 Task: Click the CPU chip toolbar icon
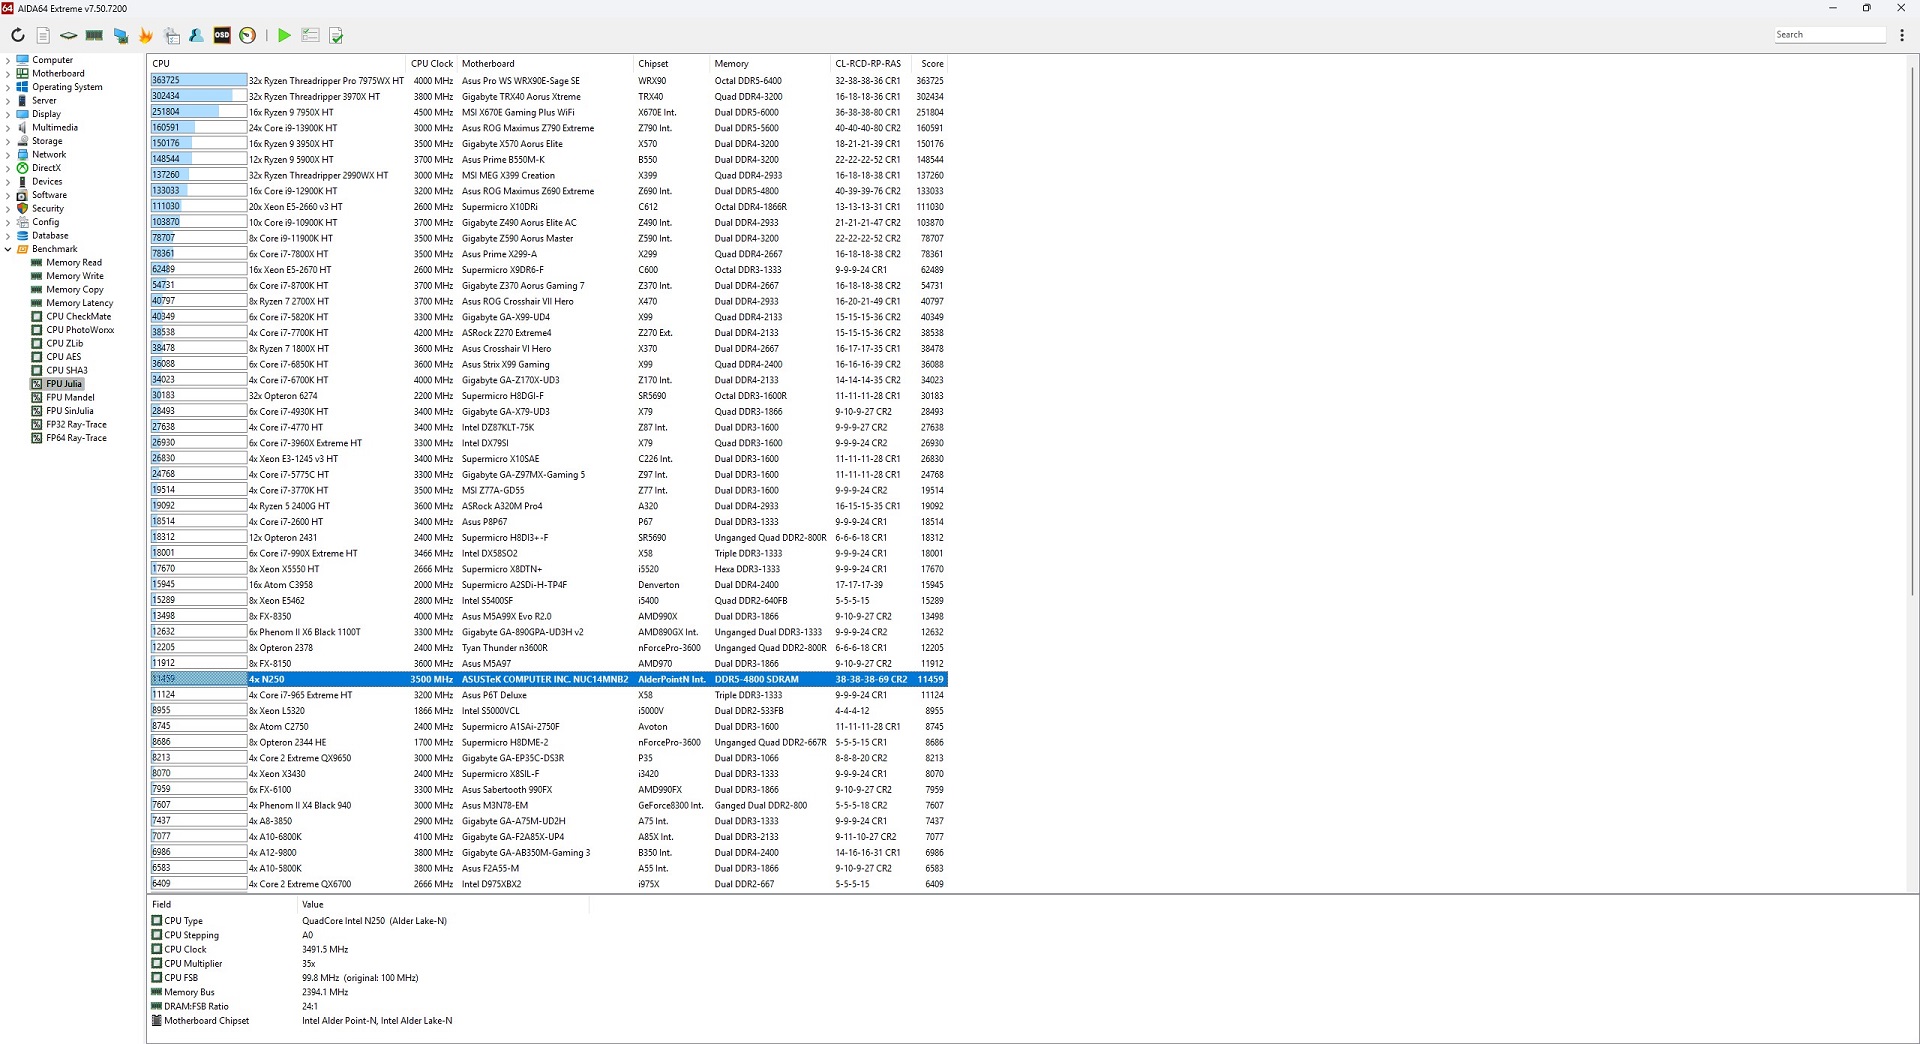click(x=68, y=35)
